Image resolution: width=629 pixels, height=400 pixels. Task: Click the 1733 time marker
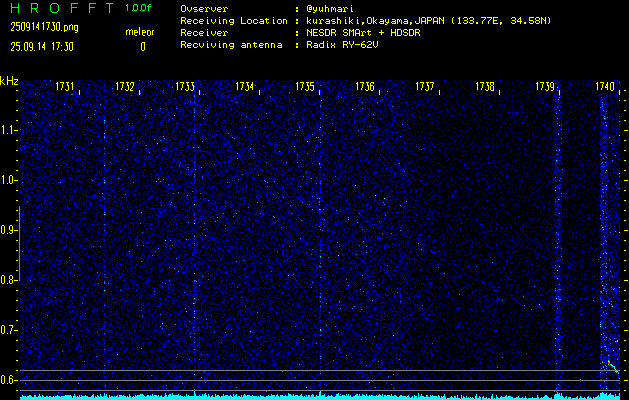[x=185, y=86]
